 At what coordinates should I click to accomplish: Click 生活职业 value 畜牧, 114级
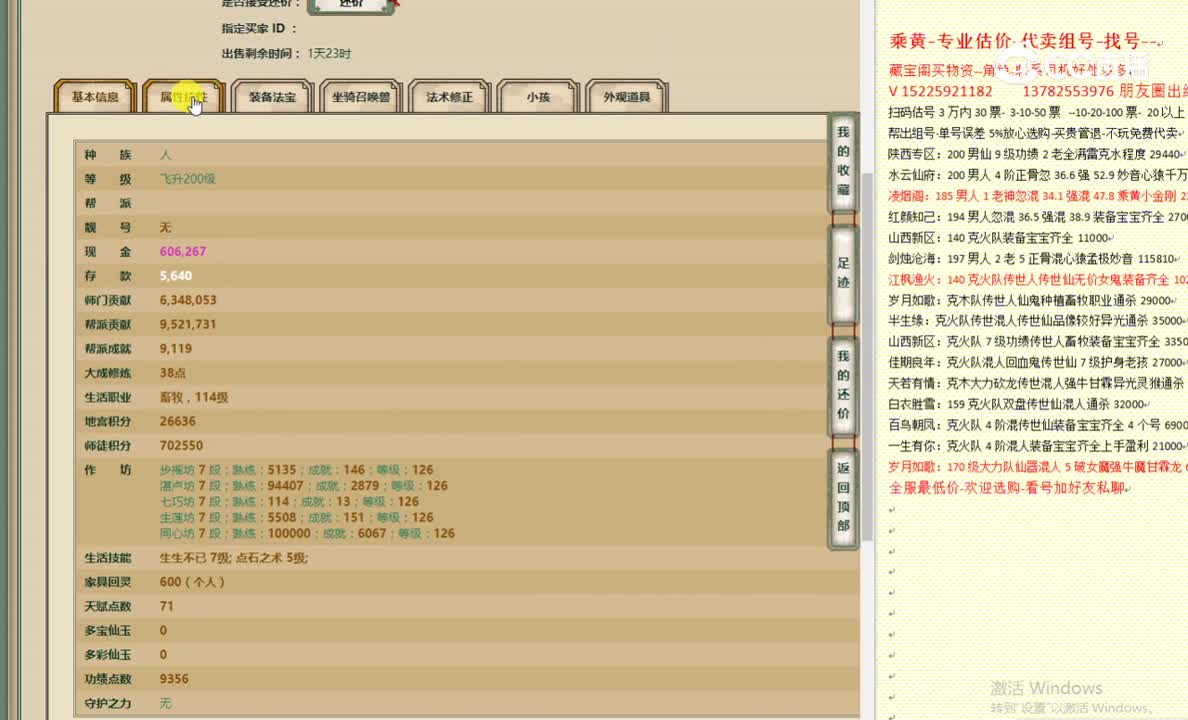pos(194,397)
